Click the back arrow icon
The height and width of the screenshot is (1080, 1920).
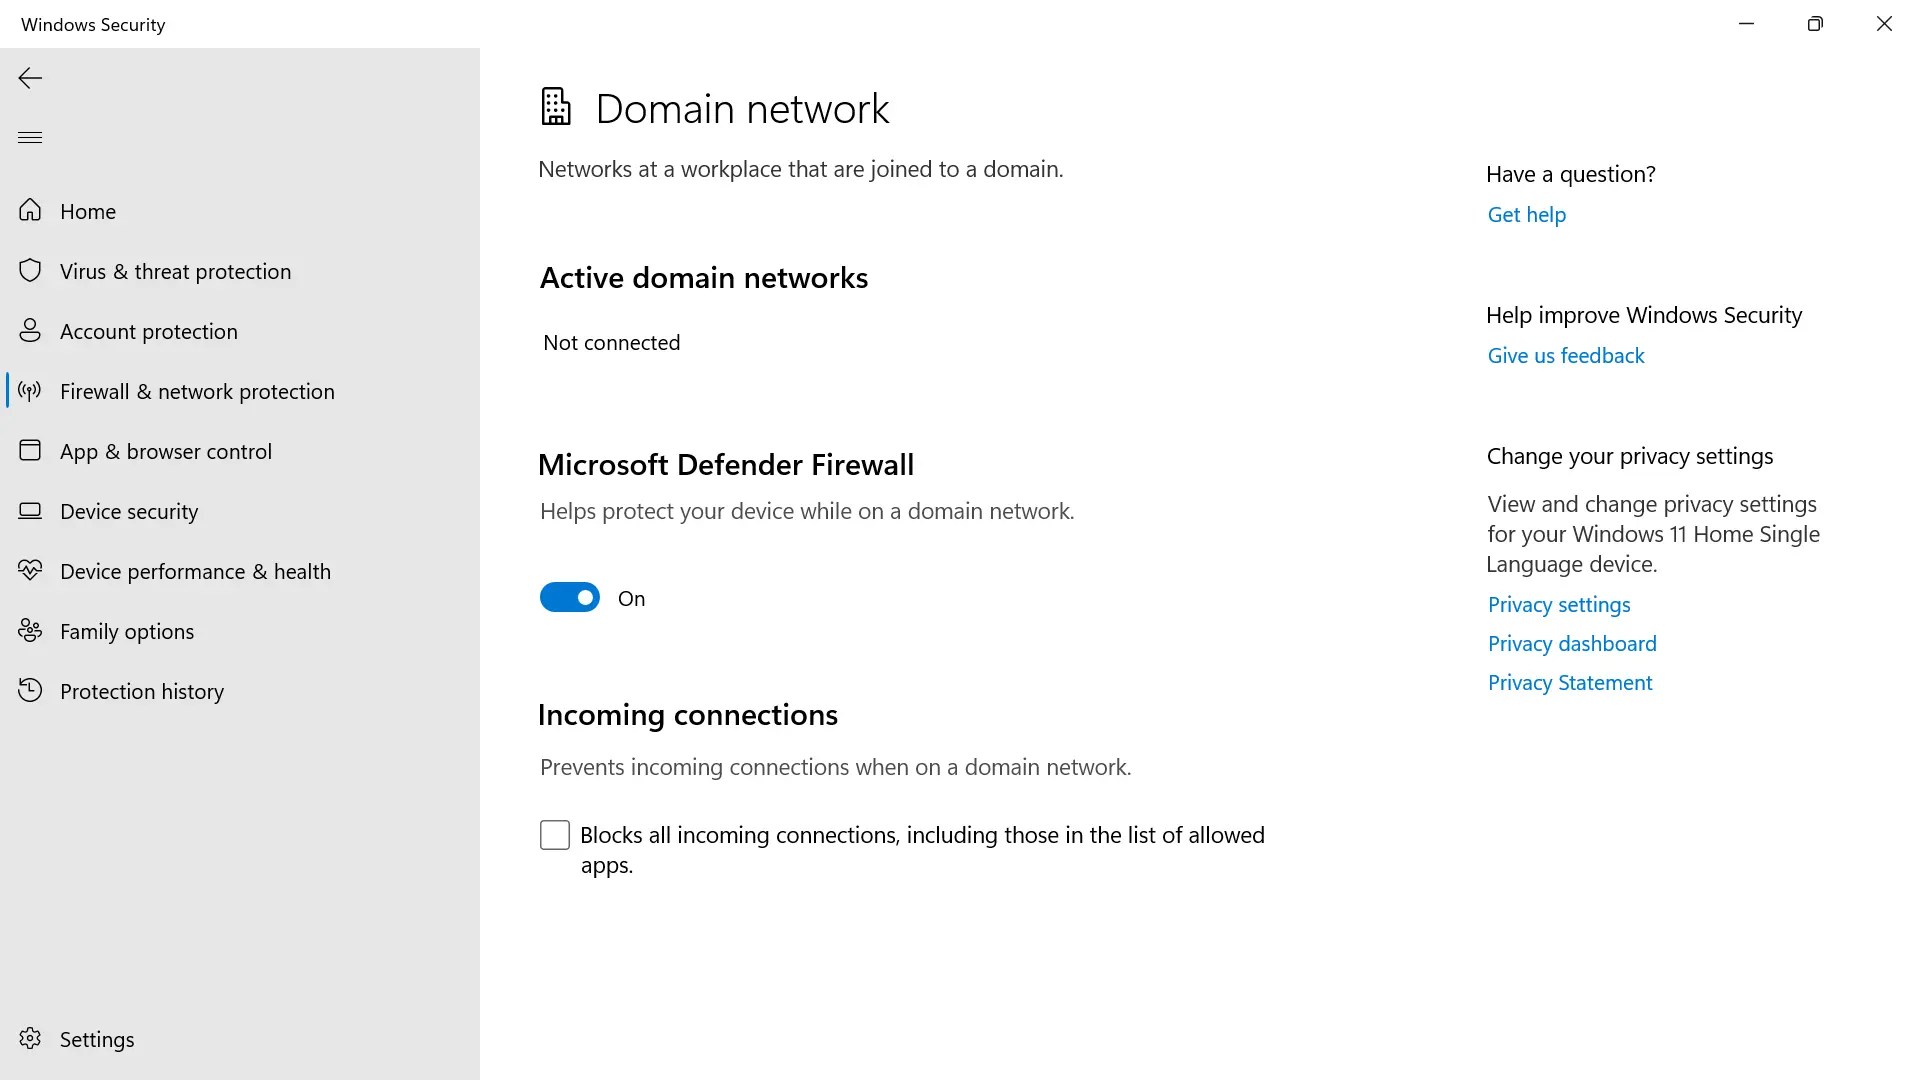[x=30, y=78]
